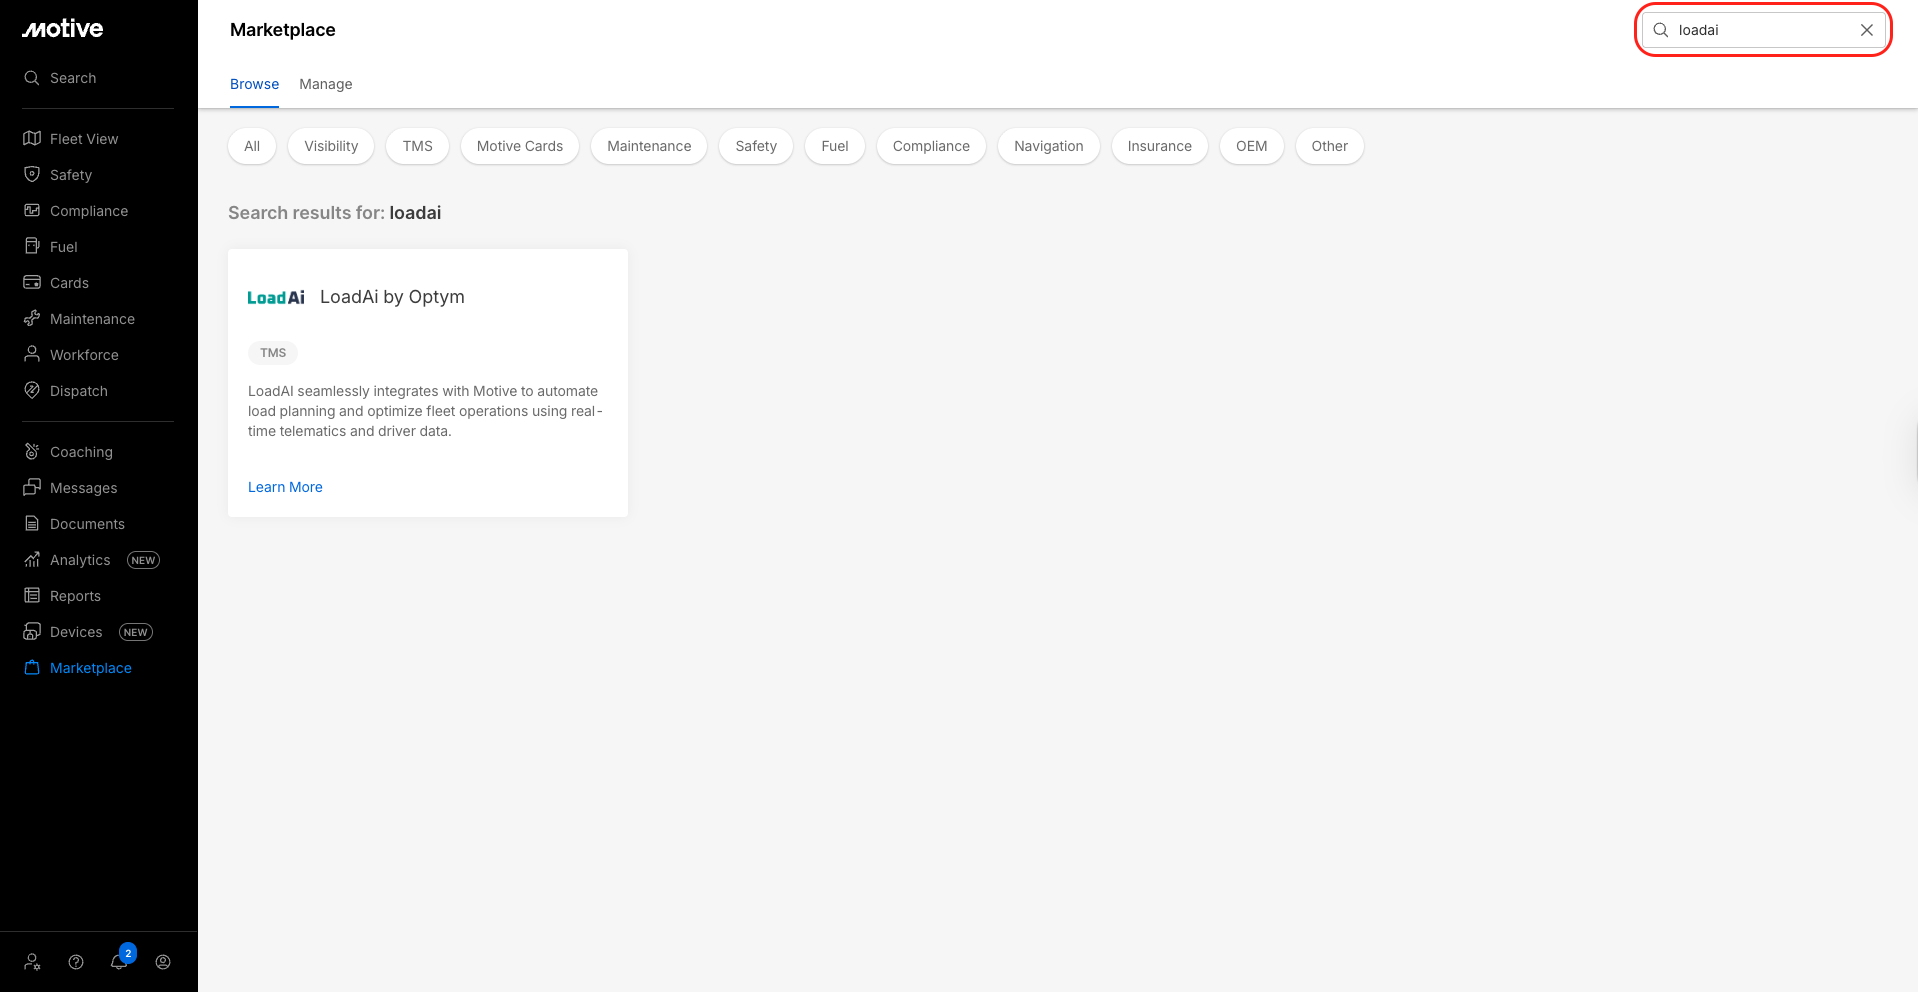Click the Marketplace page heading

tap(283, 30)
